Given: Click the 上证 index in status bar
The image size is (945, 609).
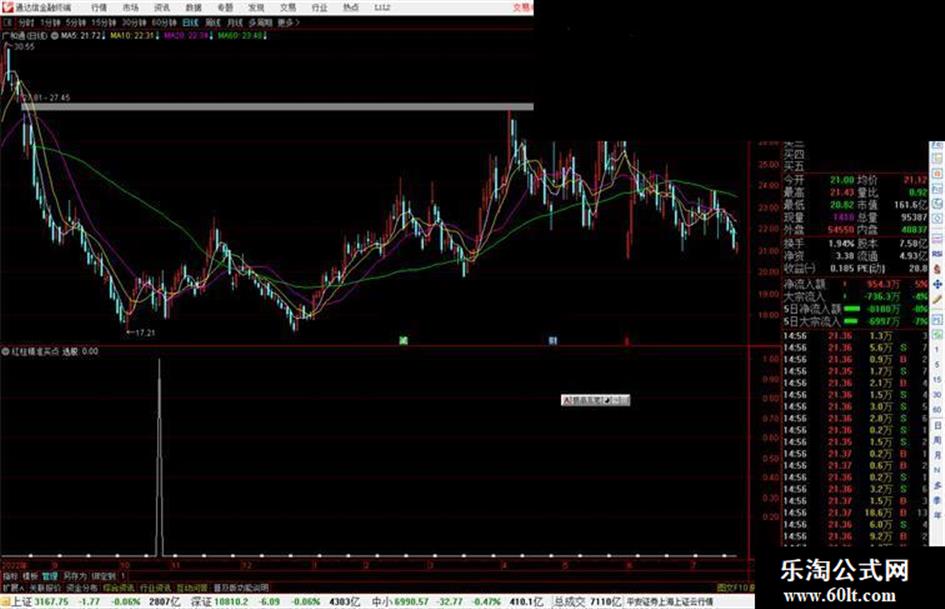Looking at the screenshot, I should [x=21, y=602].
